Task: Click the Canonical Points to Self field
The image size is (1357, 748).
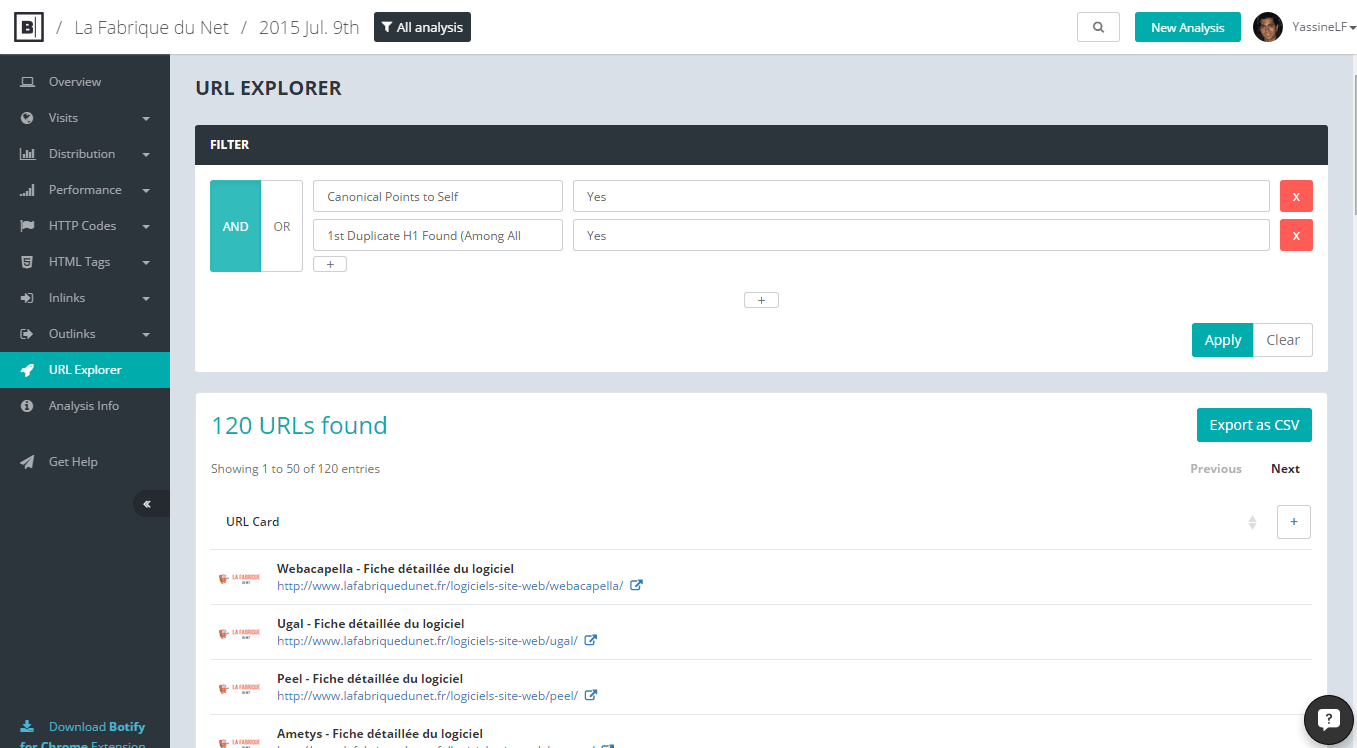Action: [x=438, y=196]
